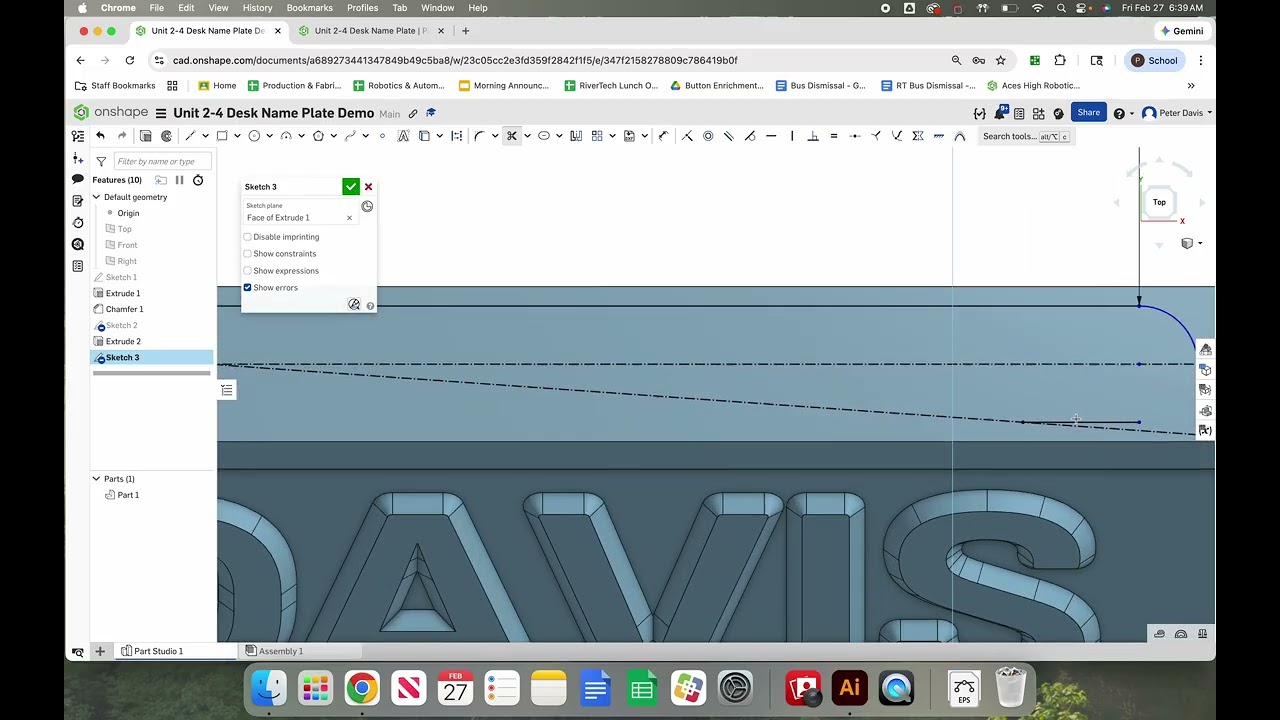This screenshot has height=720, width=1280.
Task: Open Staff Bookmarks folder
Action: 116,86
